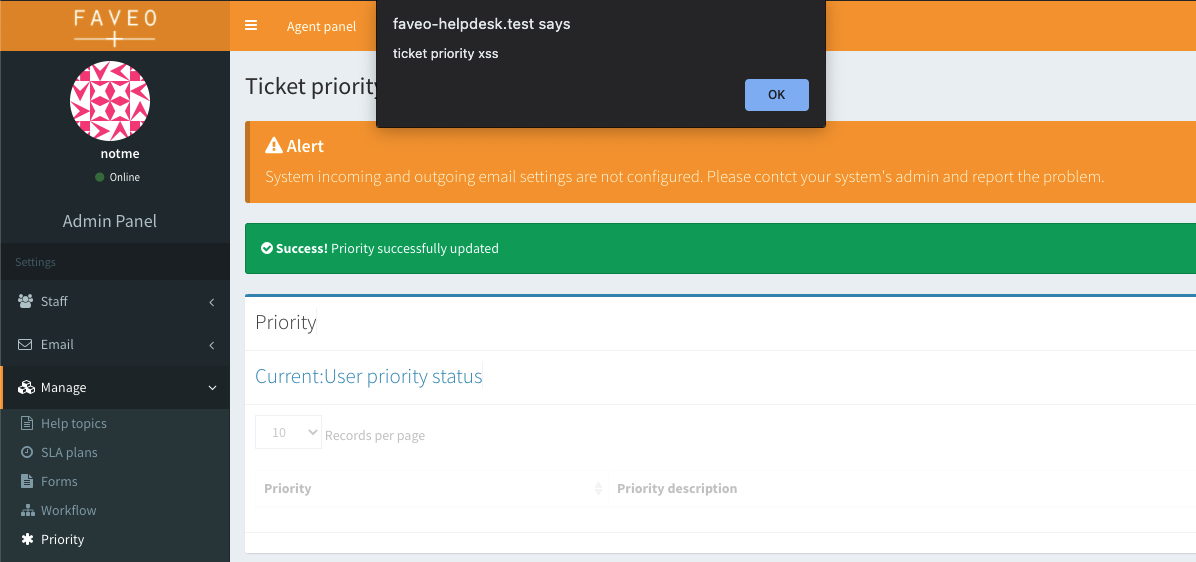Viewport: 1196px width, 562px height.
Task: Open Help topics submenu item
Action: 73,423
